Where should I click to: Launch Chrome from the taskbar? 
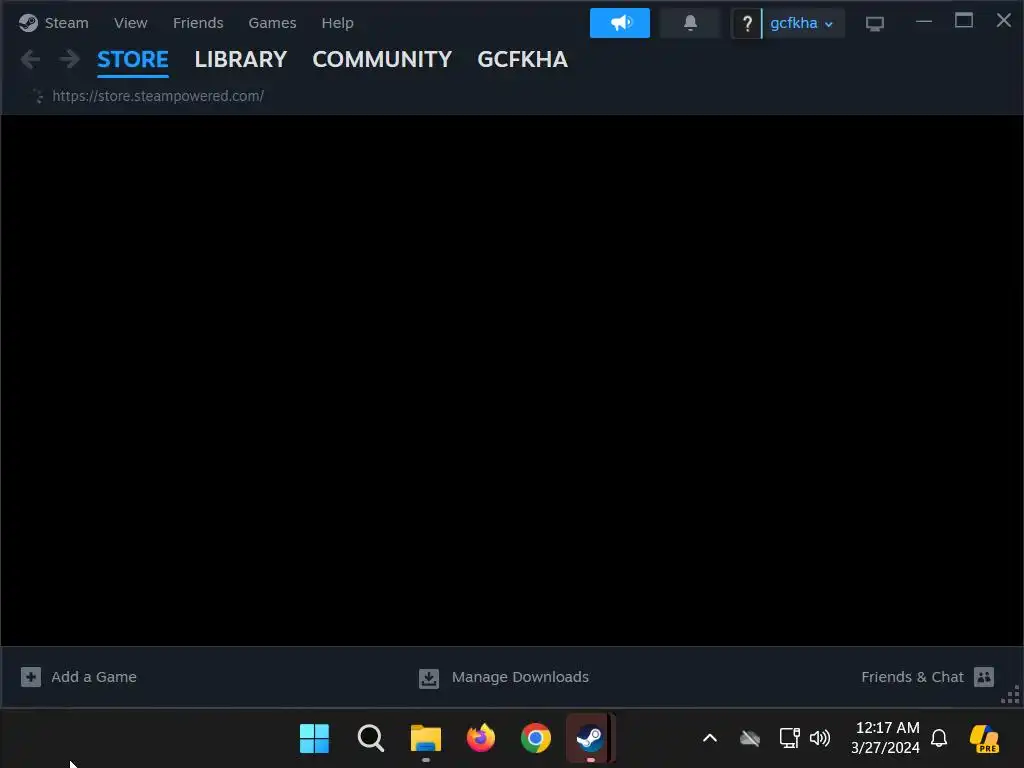tap(536, 739)
